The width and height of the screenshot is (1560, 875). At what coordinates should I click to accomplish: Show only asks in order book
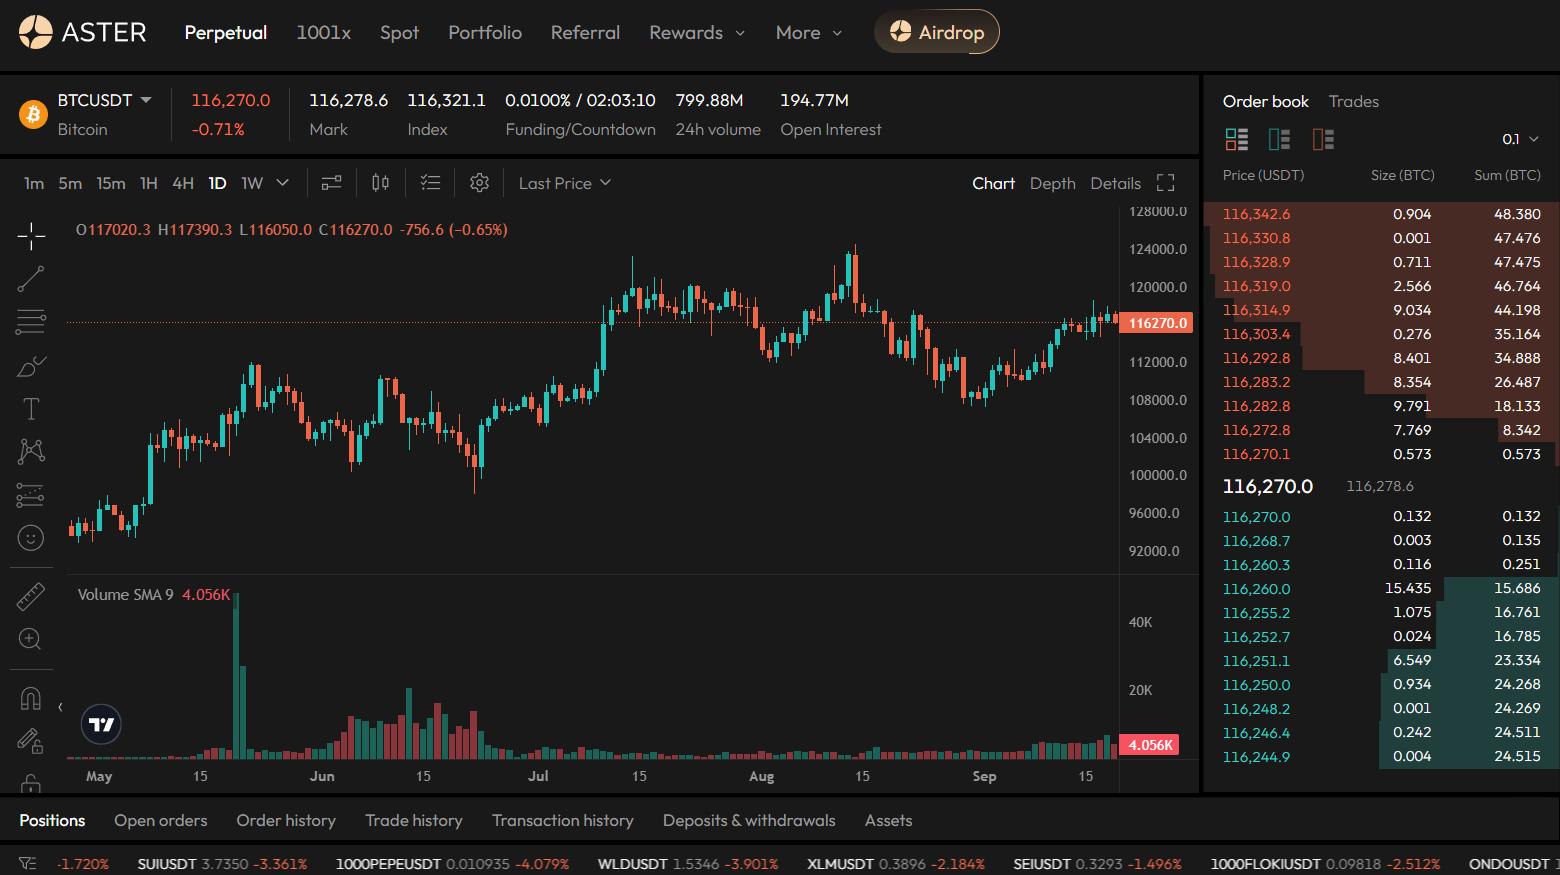click(1322, 139)
